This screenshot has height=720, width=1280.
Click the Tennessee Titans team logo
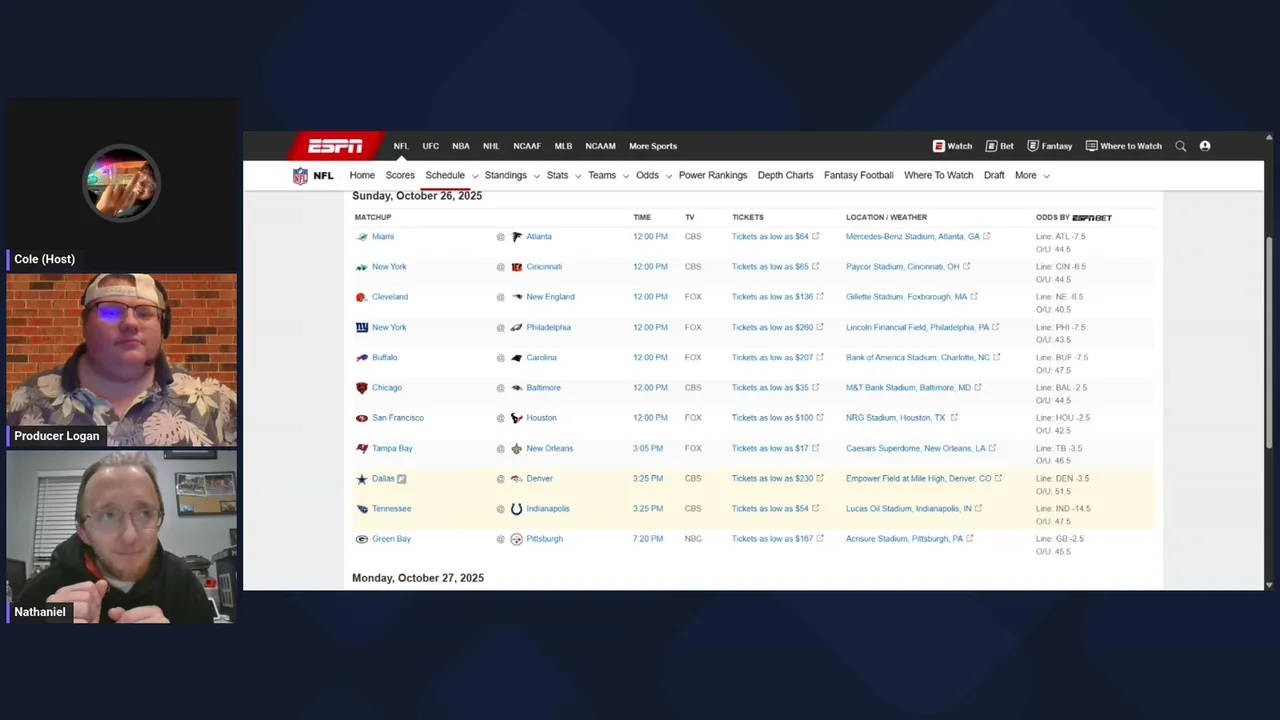click(x=362, y=509)
